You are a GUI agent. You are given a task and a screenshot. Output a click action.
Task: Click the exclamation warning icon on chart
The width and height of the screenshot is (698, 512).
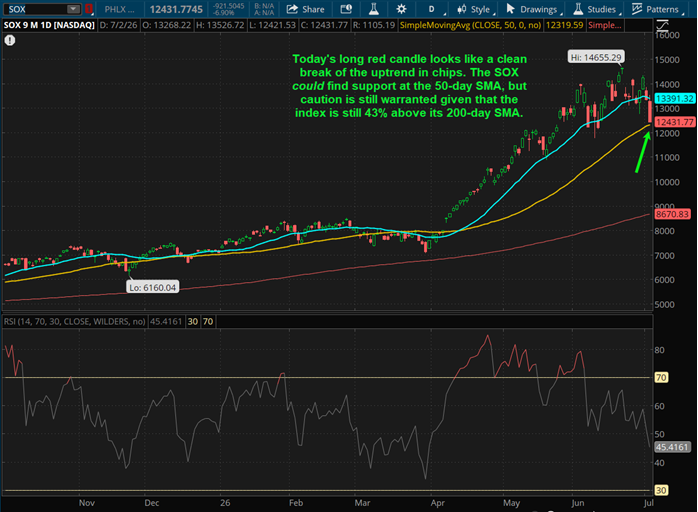tap(10, 41)
